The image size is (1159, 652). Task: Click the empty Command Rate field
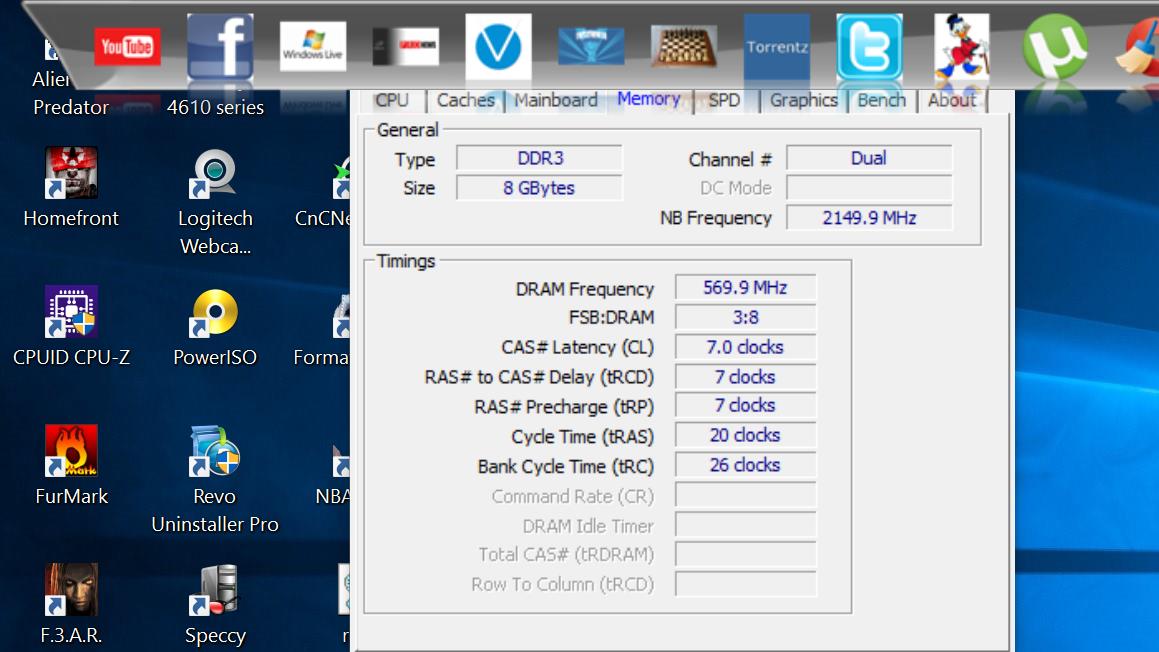tap(745, 495)
